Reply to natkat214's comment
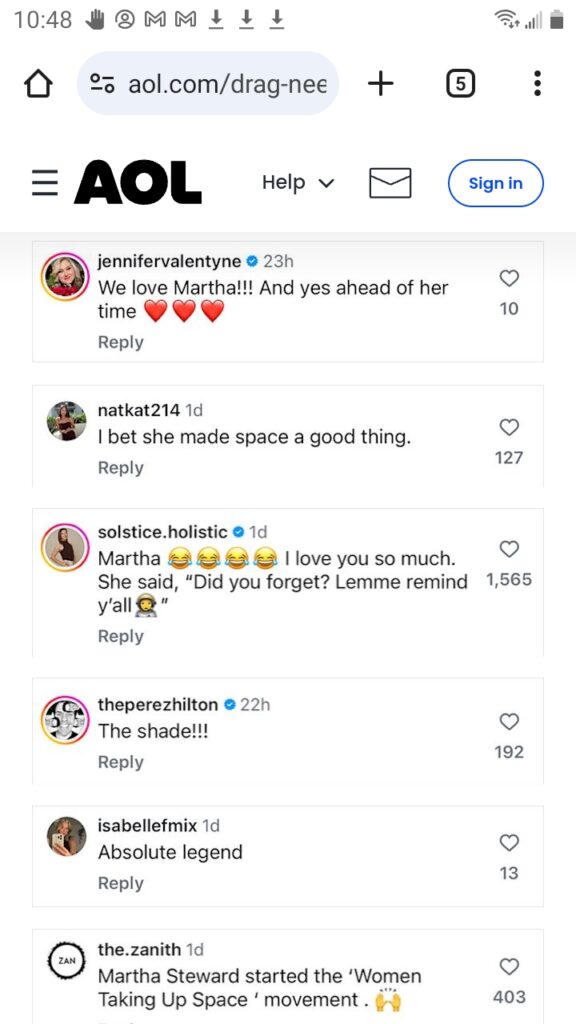This screenshot has height=1024, width=576. tap(121, 468)
